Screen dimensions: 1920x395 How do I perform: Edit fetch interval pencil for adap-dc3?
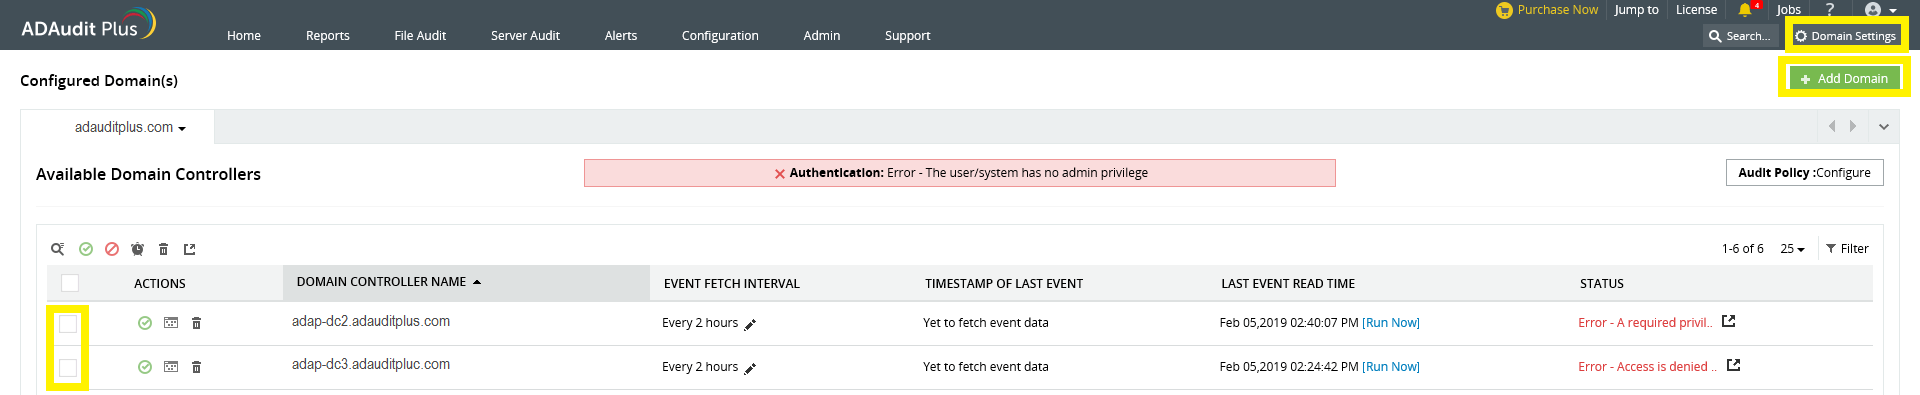(750, 368)
